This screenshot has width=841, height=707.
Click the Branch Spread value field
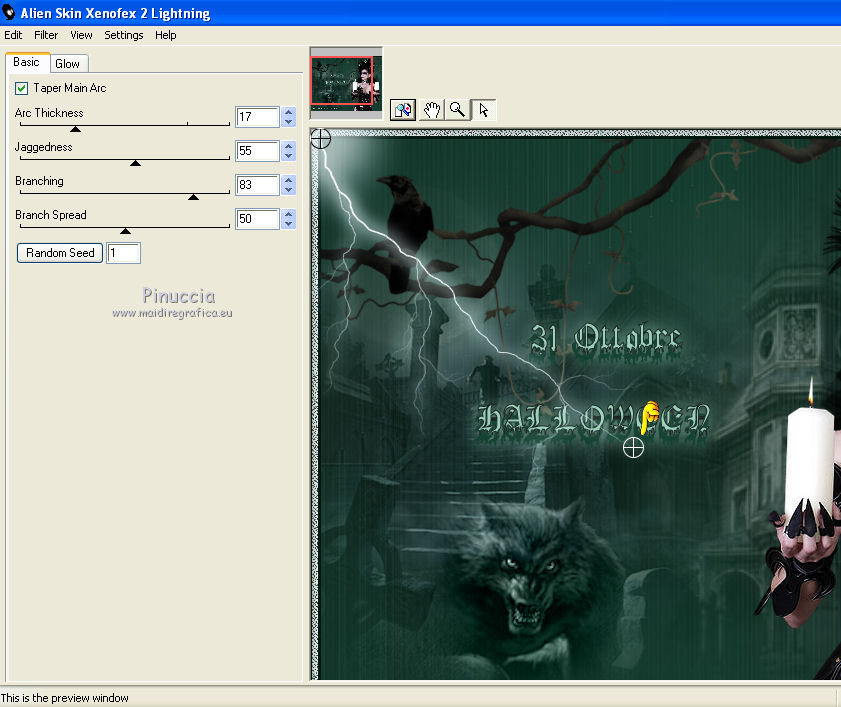(x=257, y=219)
